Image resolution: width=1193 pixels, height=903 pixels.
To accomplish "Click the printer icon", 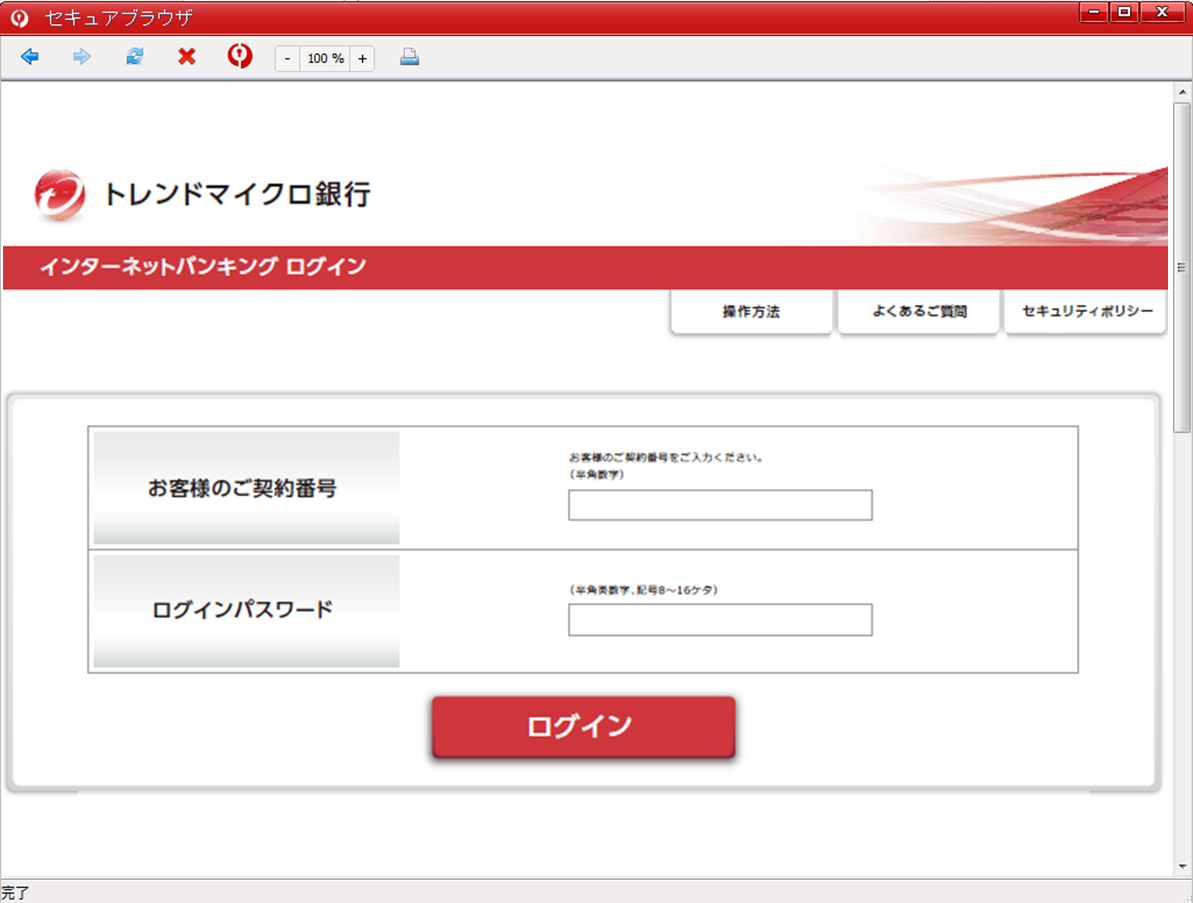I will 410,58.
